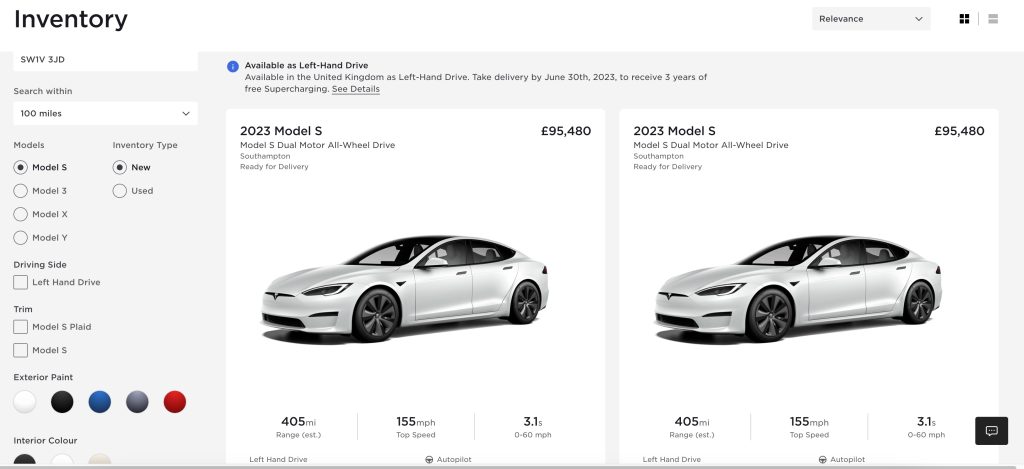
Task: Open the See Details link
Action: point(356,89)
